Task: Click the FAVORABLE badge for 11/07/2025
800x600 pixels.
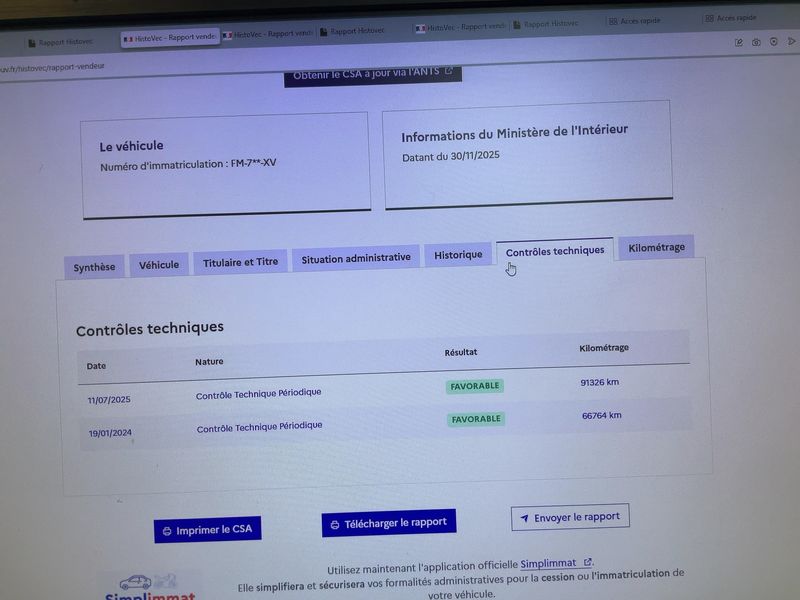Action: pos(474,386)
